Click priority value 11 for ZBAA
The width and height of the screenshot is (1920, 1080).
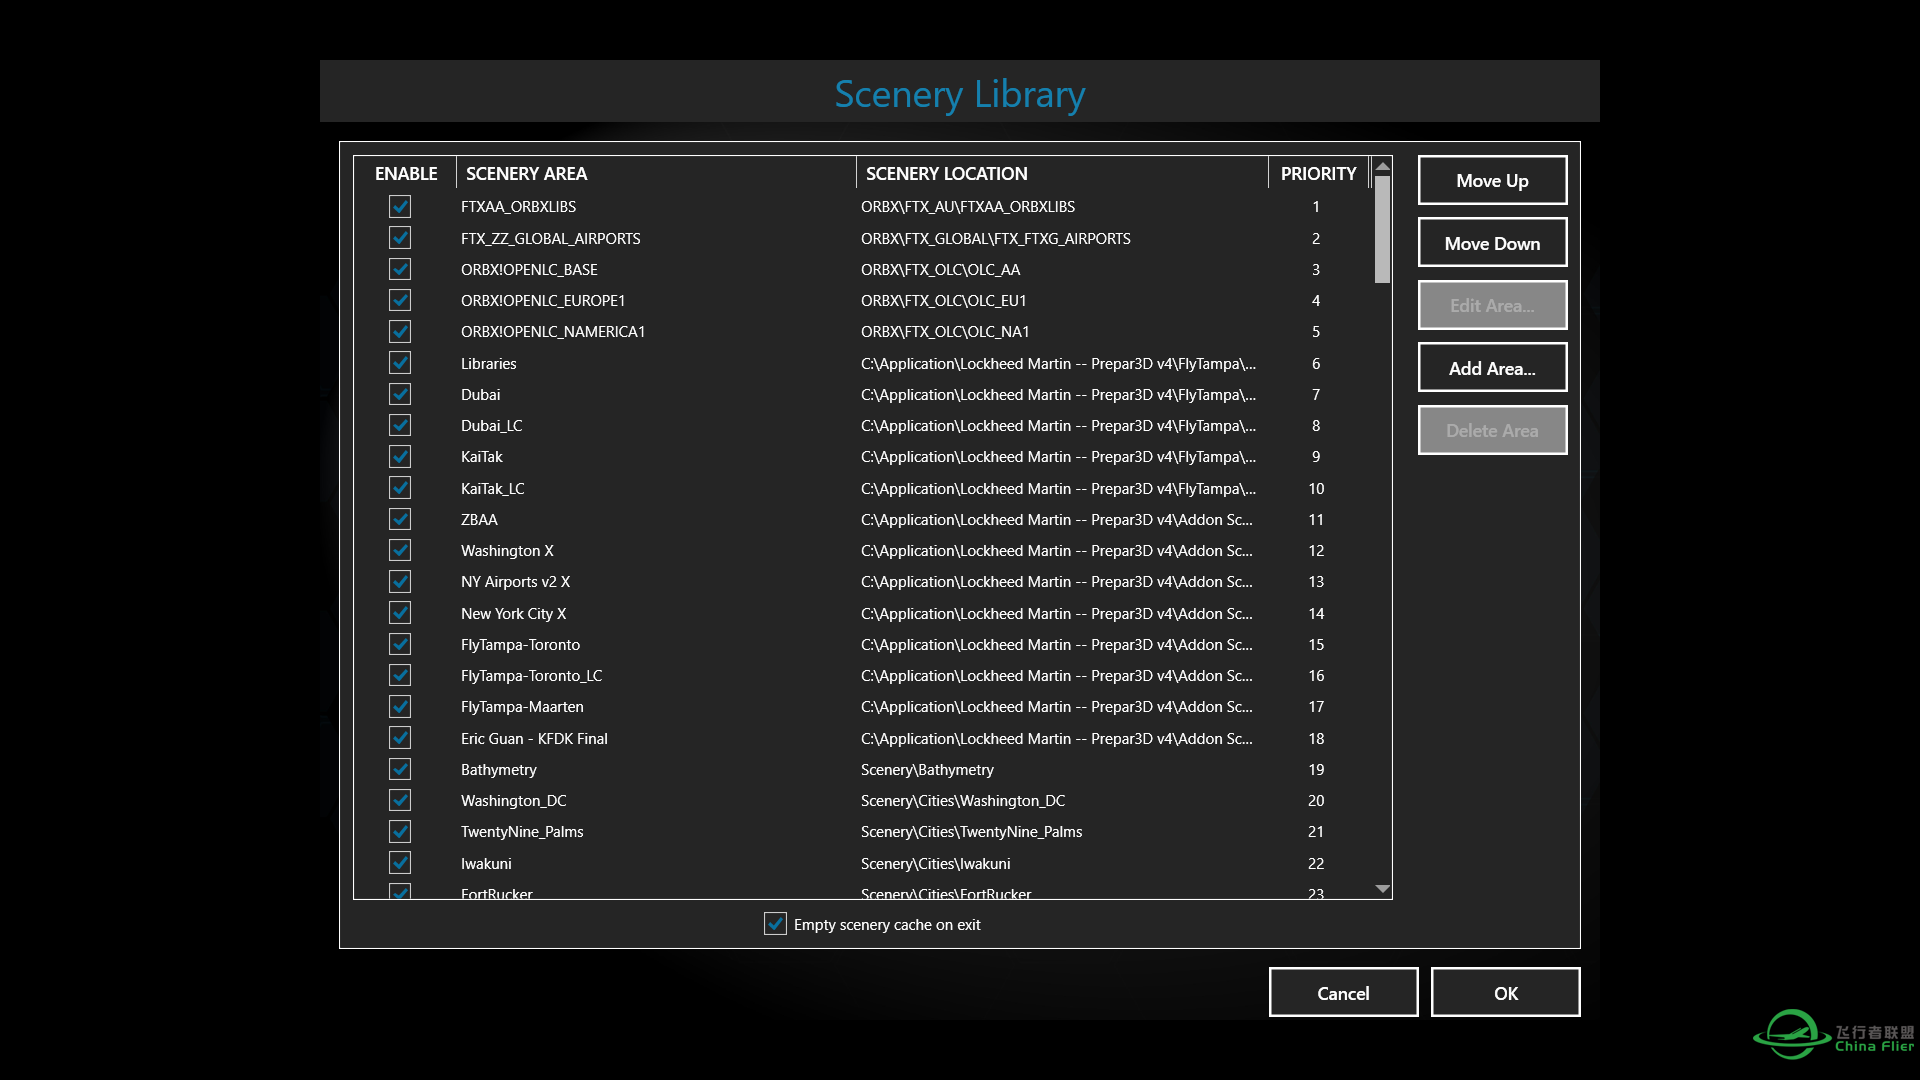click(1316, 519)
